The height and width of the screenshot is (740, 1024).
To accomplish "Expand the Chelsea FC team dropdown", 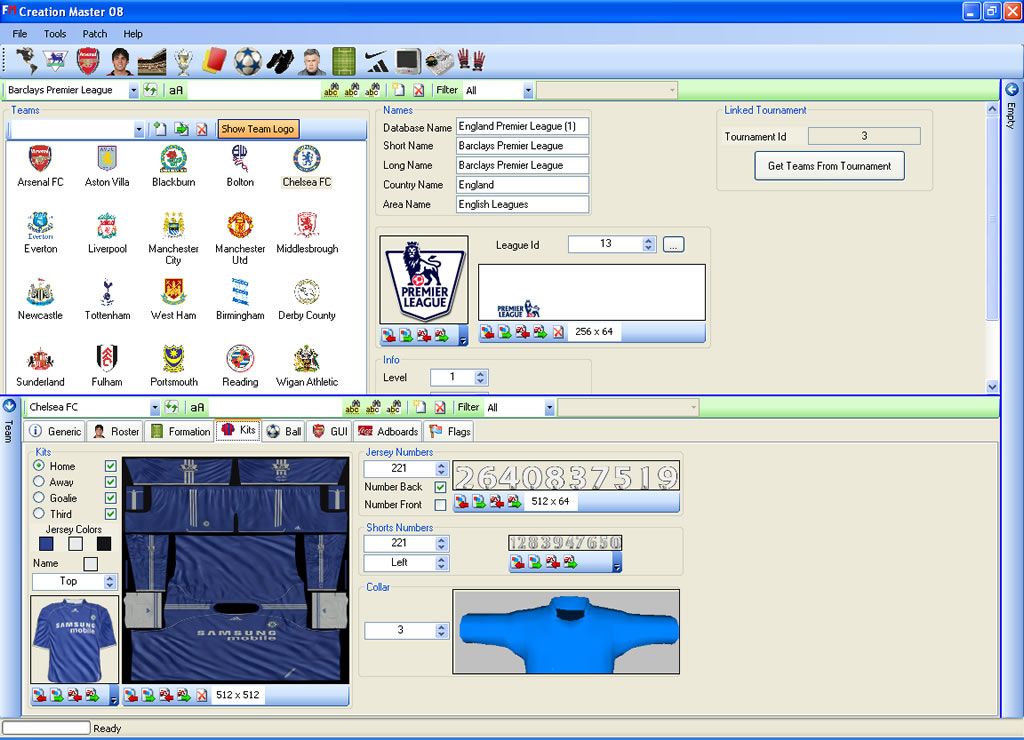I will coord(155,408).
